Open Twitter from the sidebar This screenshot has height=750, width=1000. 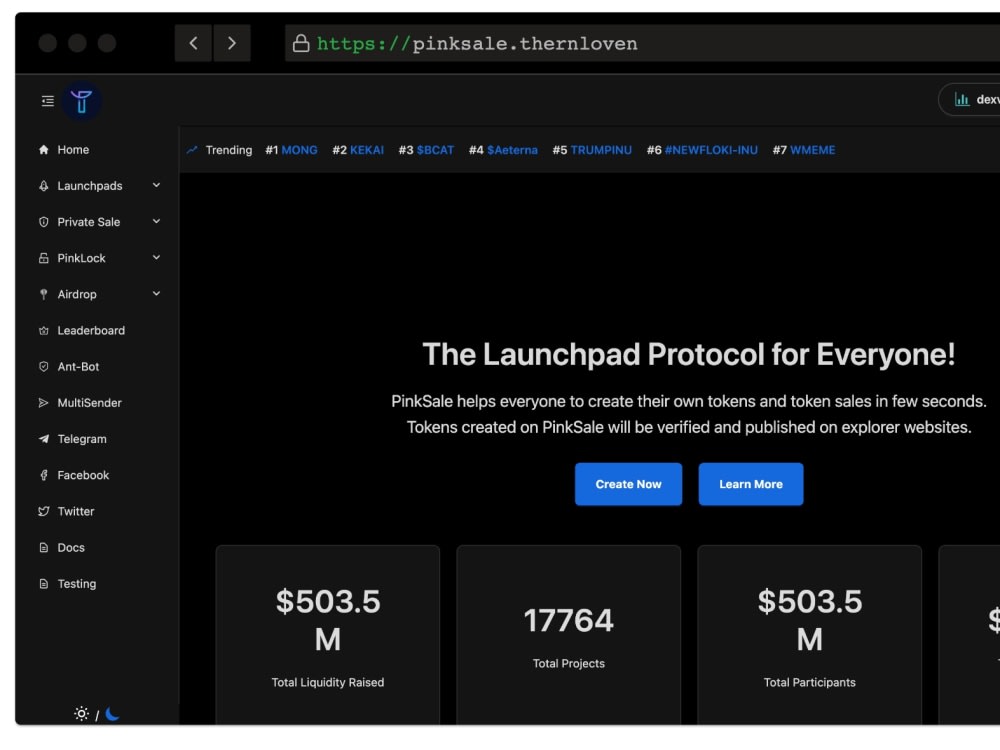pos(42,511)
